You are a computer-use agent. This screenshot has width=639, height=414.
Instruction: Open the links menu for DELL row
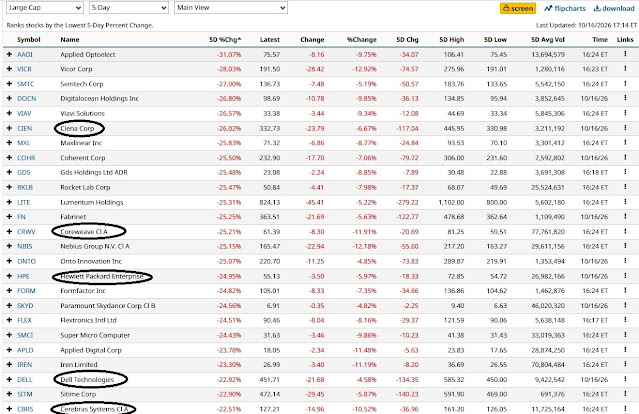tap(625, 379)
